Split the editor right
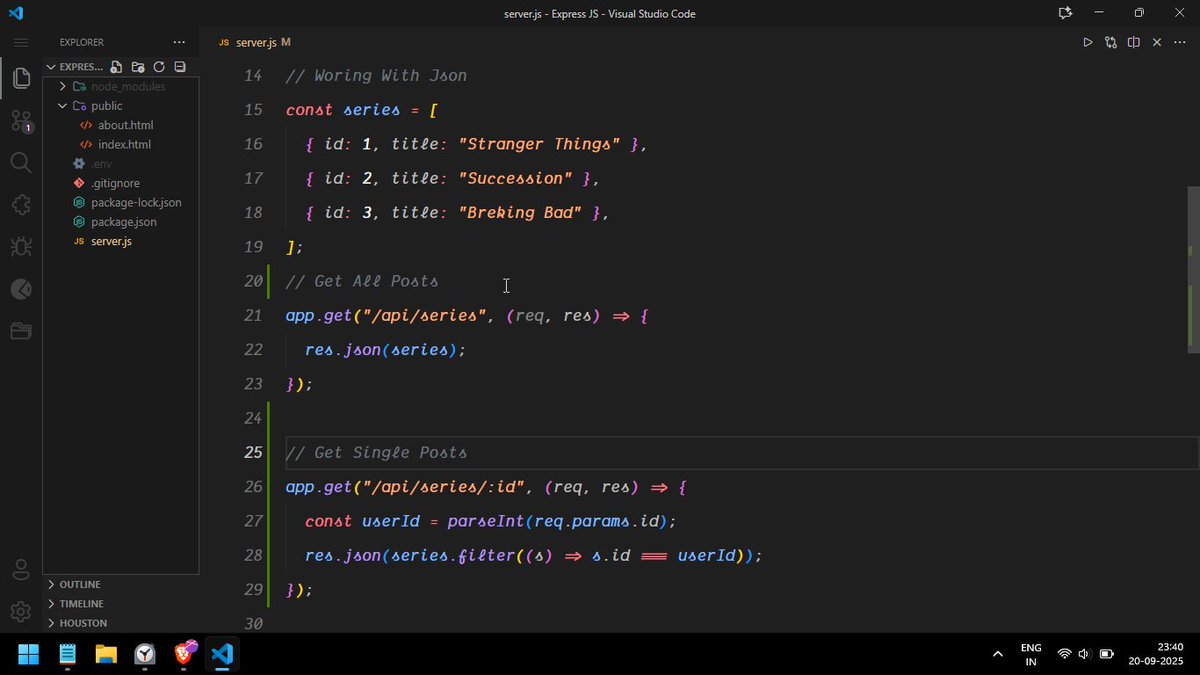This screenshot has height=675, width=1200. pyautogui.click(x=1134, y=42)
